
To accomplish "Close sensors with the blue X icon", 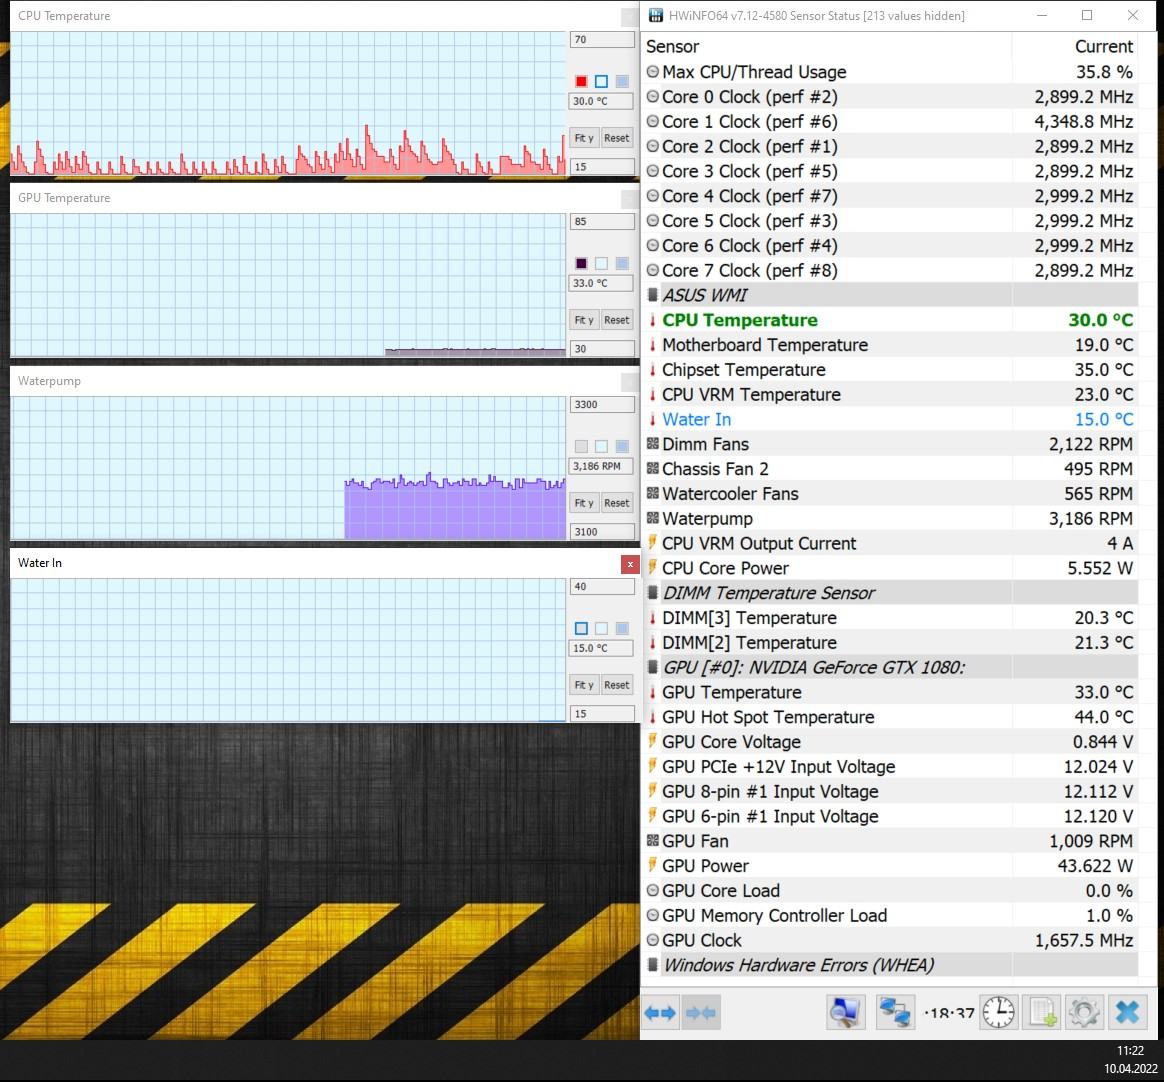I will [x=1128, y=1012].
